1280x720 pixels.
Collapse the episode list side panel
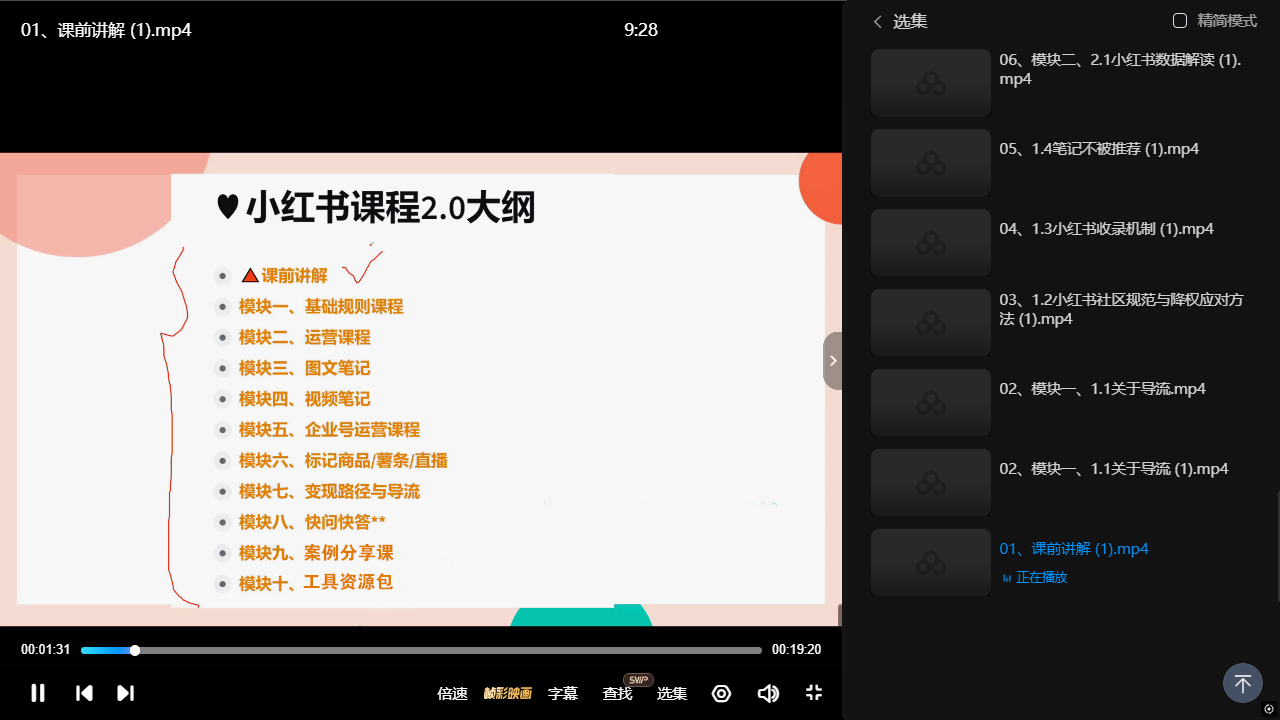[x=833, y=361]
